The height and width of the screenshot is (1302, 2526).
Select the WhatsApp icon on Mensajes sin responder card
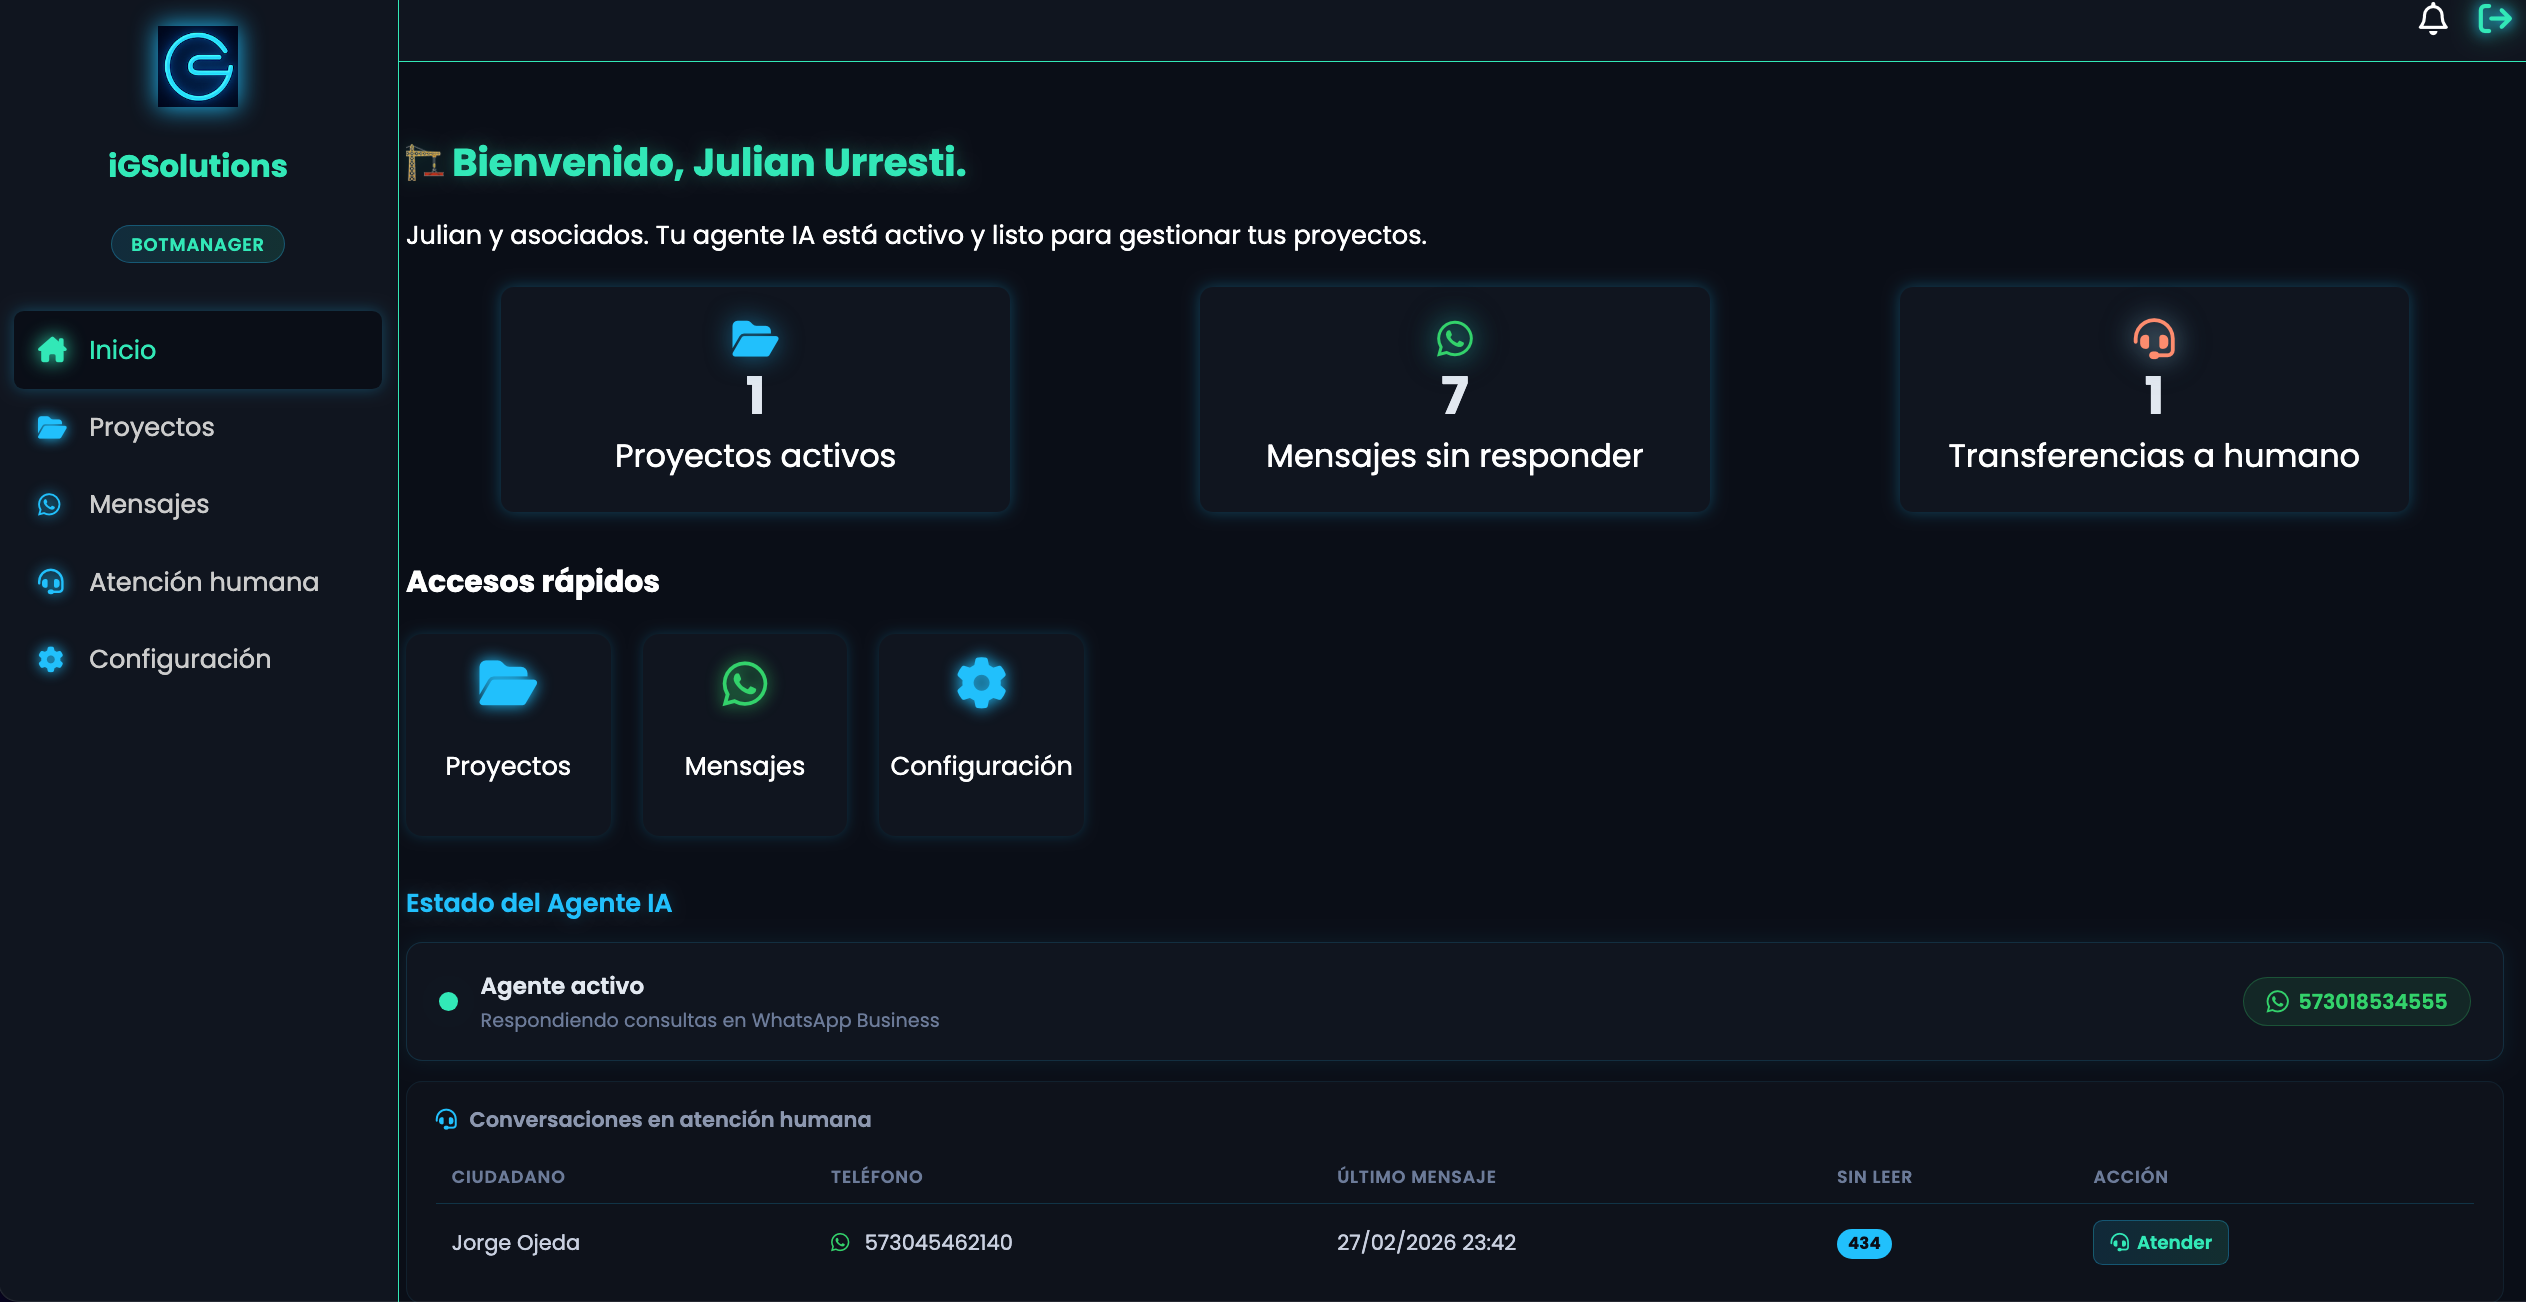[x=1452, y=338]
